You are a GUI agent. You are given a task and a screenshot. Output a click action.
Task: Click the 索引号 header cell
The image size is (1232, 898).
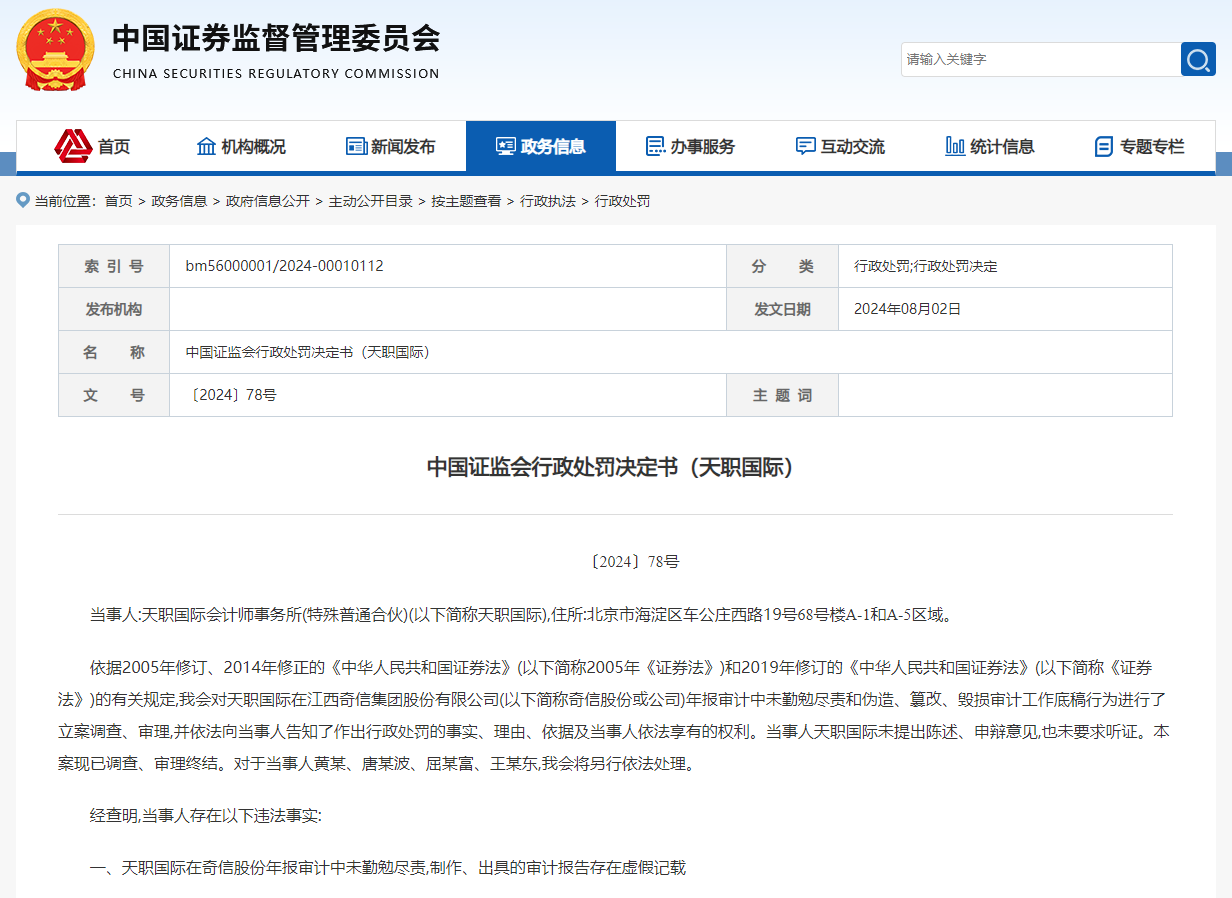coord(114,266)
